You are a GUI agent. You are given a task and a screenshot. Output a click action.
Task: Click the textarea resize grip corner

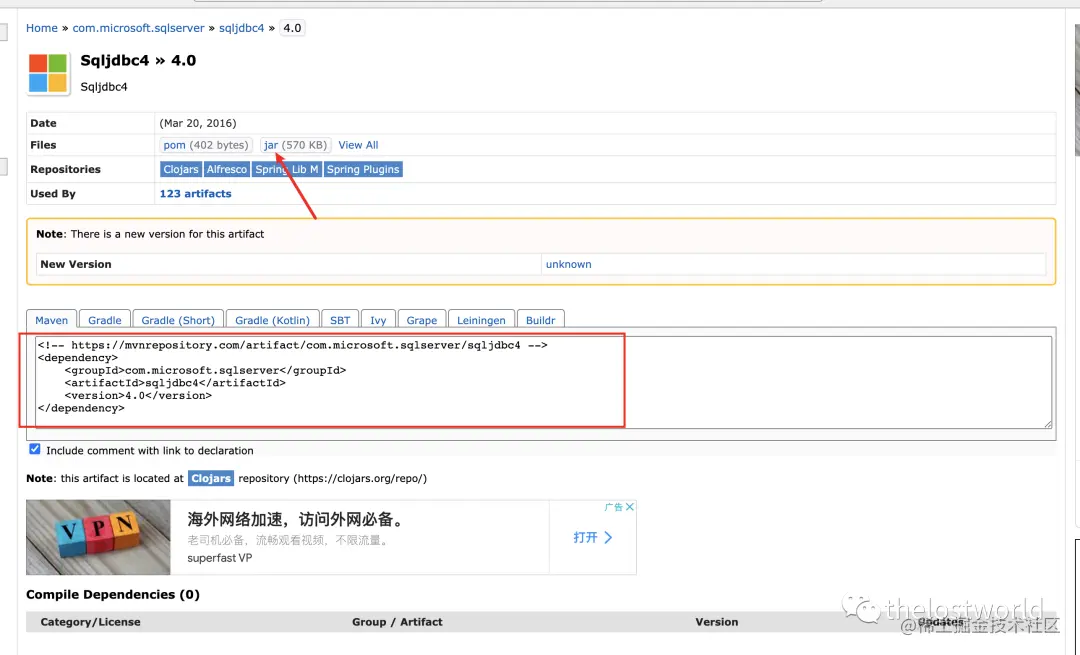(1048, 424)
